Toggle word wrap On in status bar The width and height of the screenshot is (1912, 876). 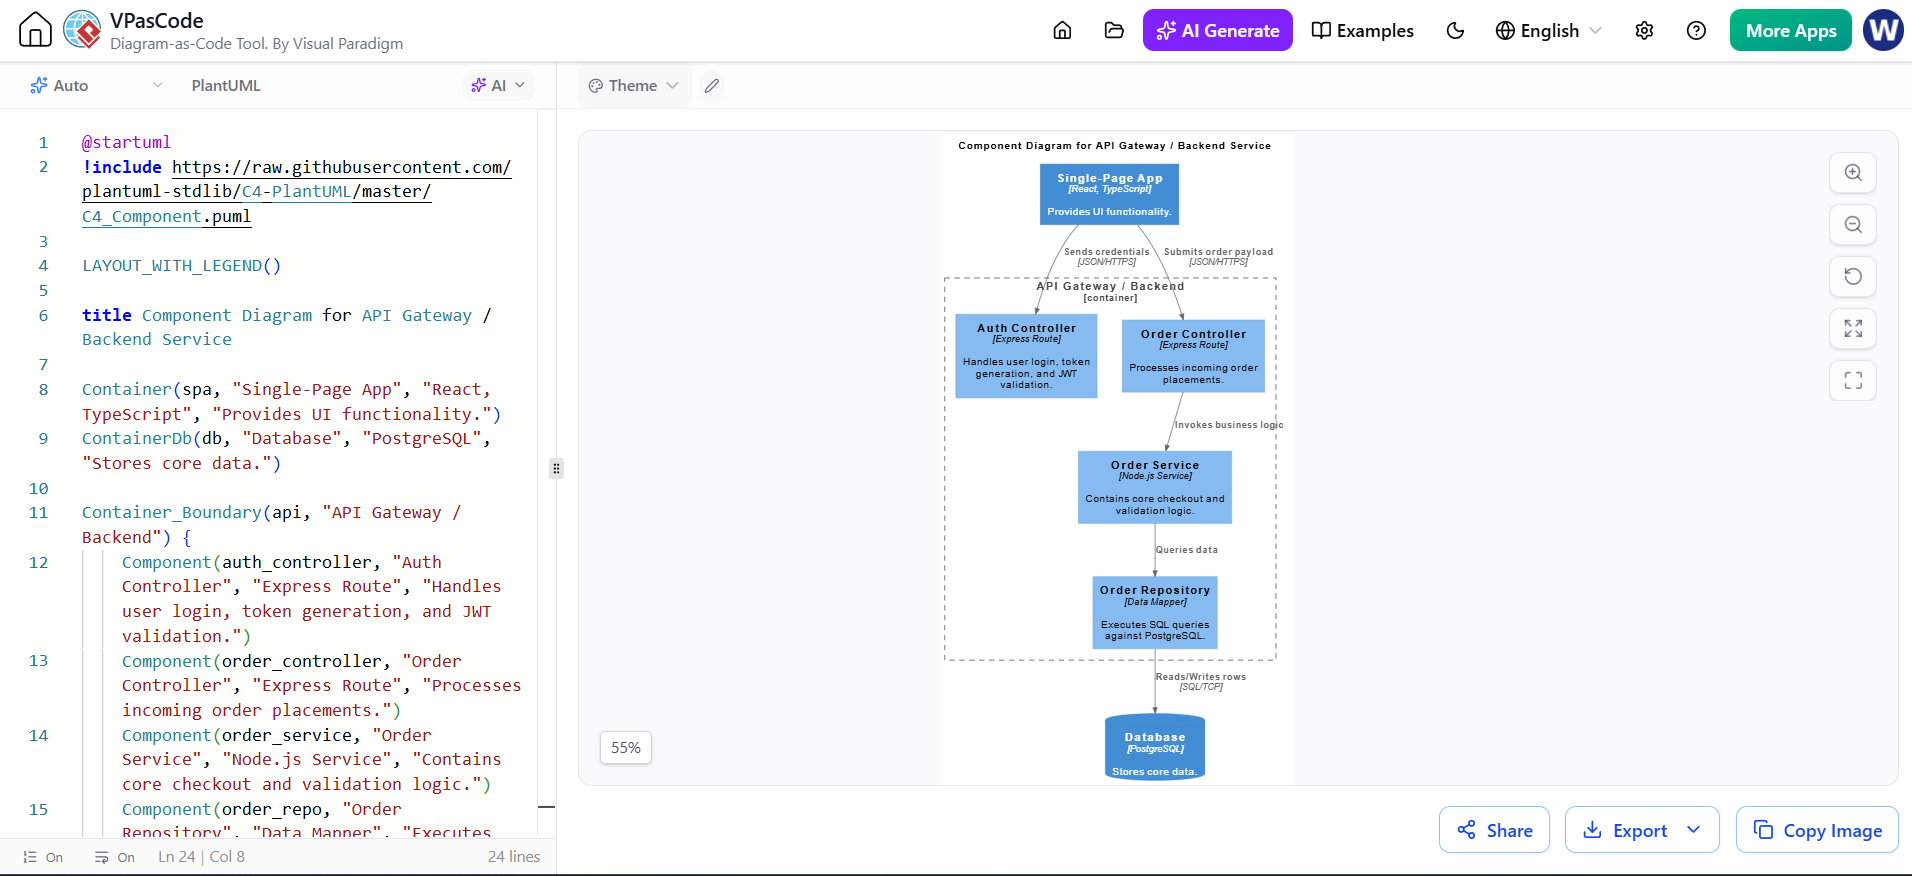pos(115,857)
